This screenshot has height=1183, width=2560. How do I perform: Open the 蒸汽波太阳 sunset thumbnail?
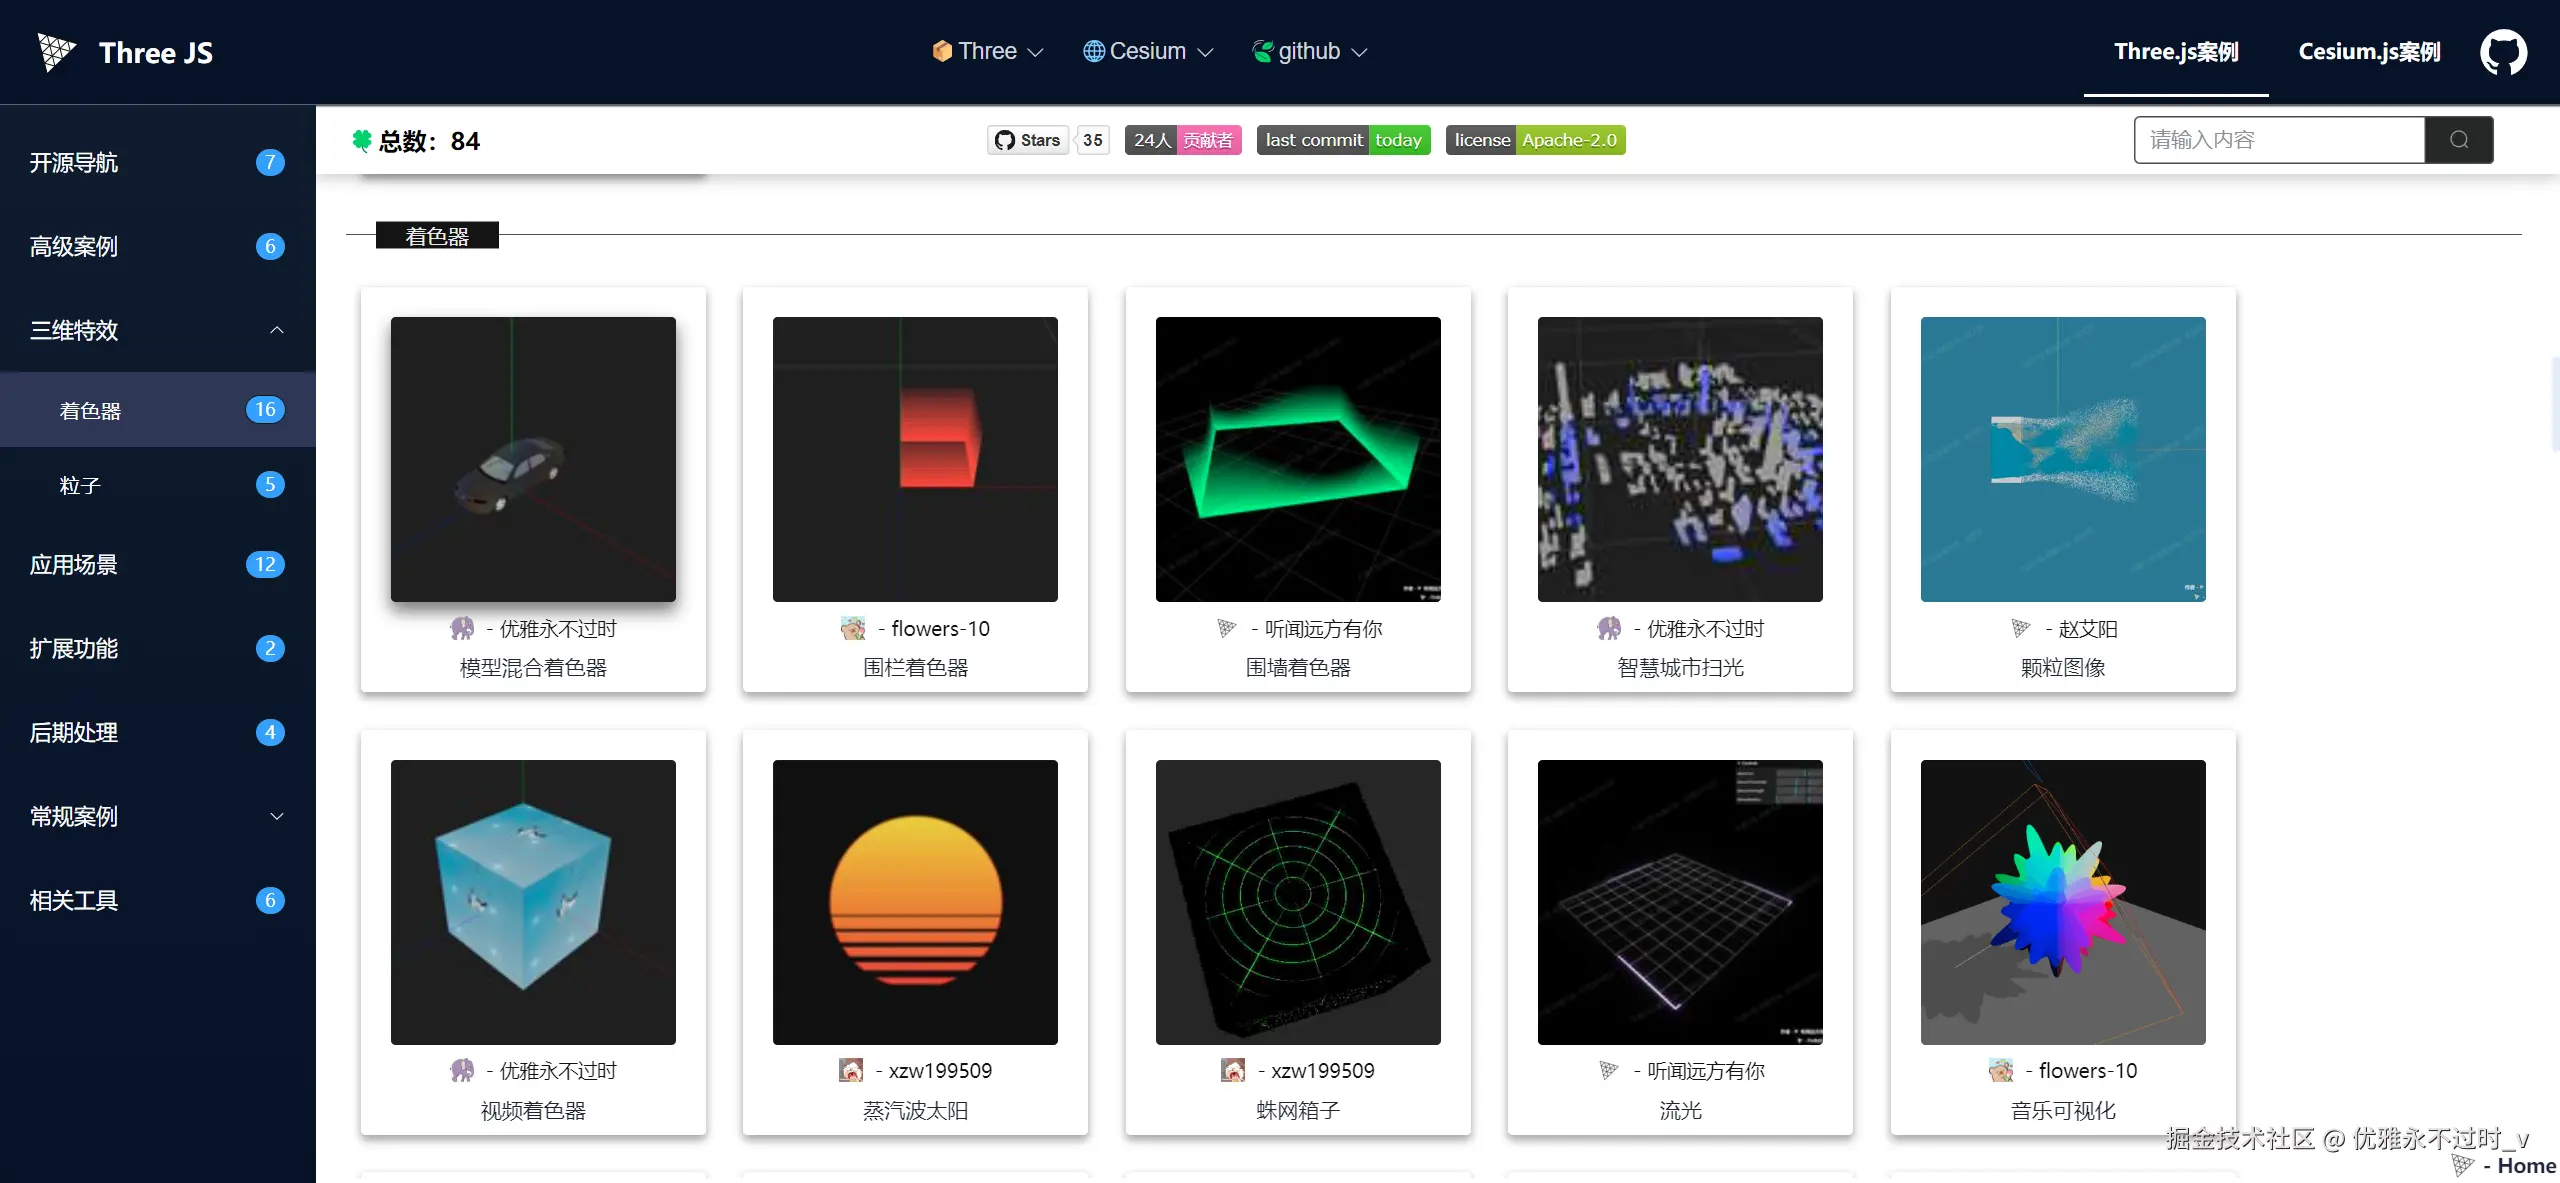(x=915, y=901)
